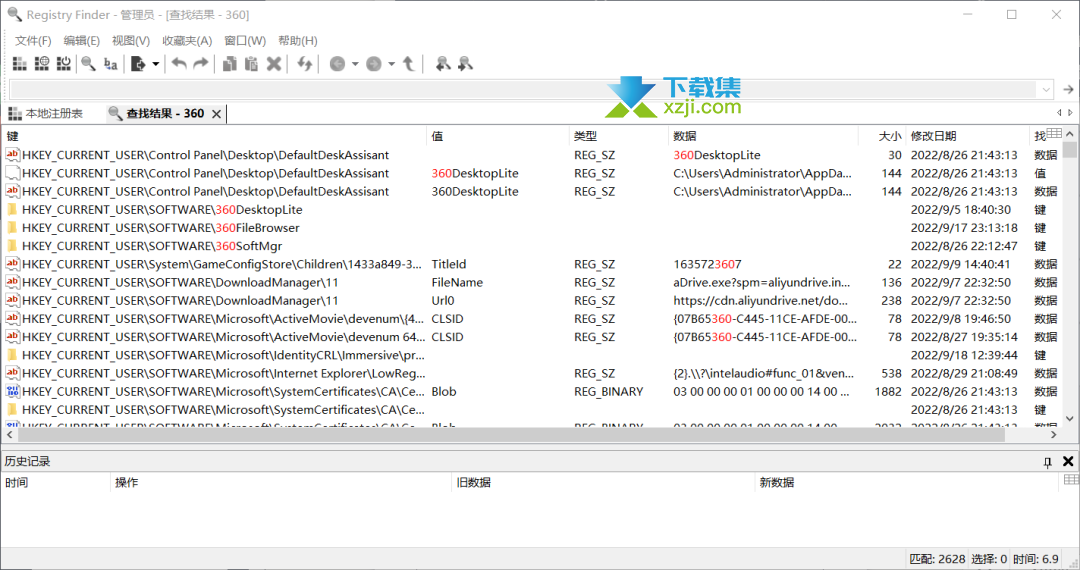Select the DownloadManager\11 FileName row
The height and width of the screenshot is (570, 1080).
[x=530, y=282]
